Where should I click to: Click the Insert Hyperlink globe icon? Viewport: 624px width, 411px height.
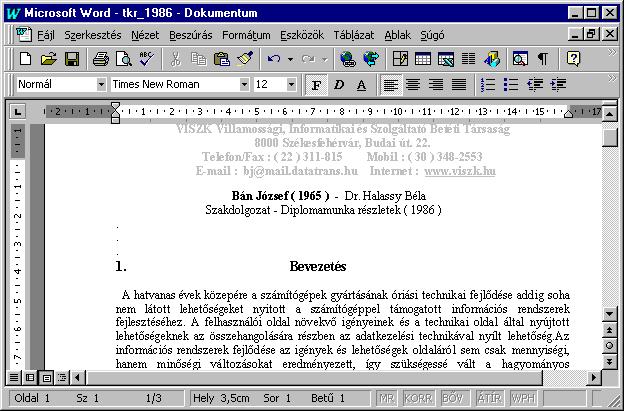pos(348,59)
